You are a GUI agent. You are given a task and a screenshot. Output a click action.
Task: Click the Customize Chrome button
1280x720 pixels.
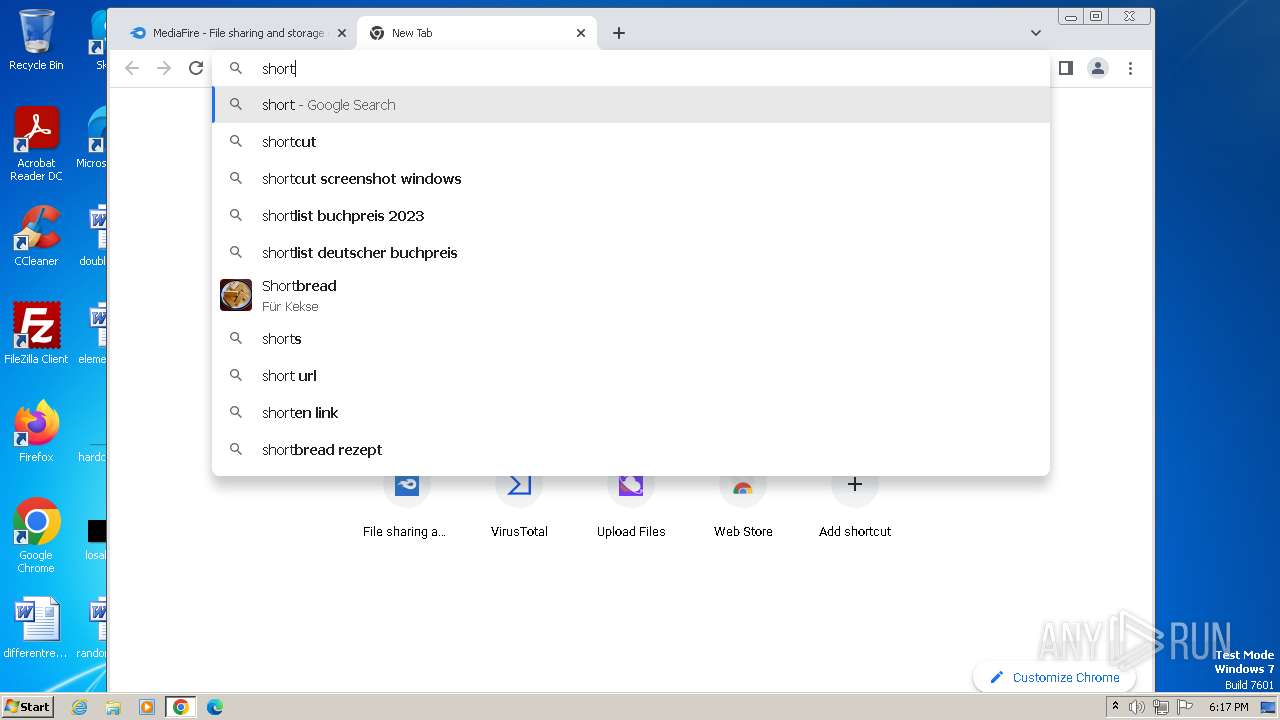click(x=1054, y=677)
